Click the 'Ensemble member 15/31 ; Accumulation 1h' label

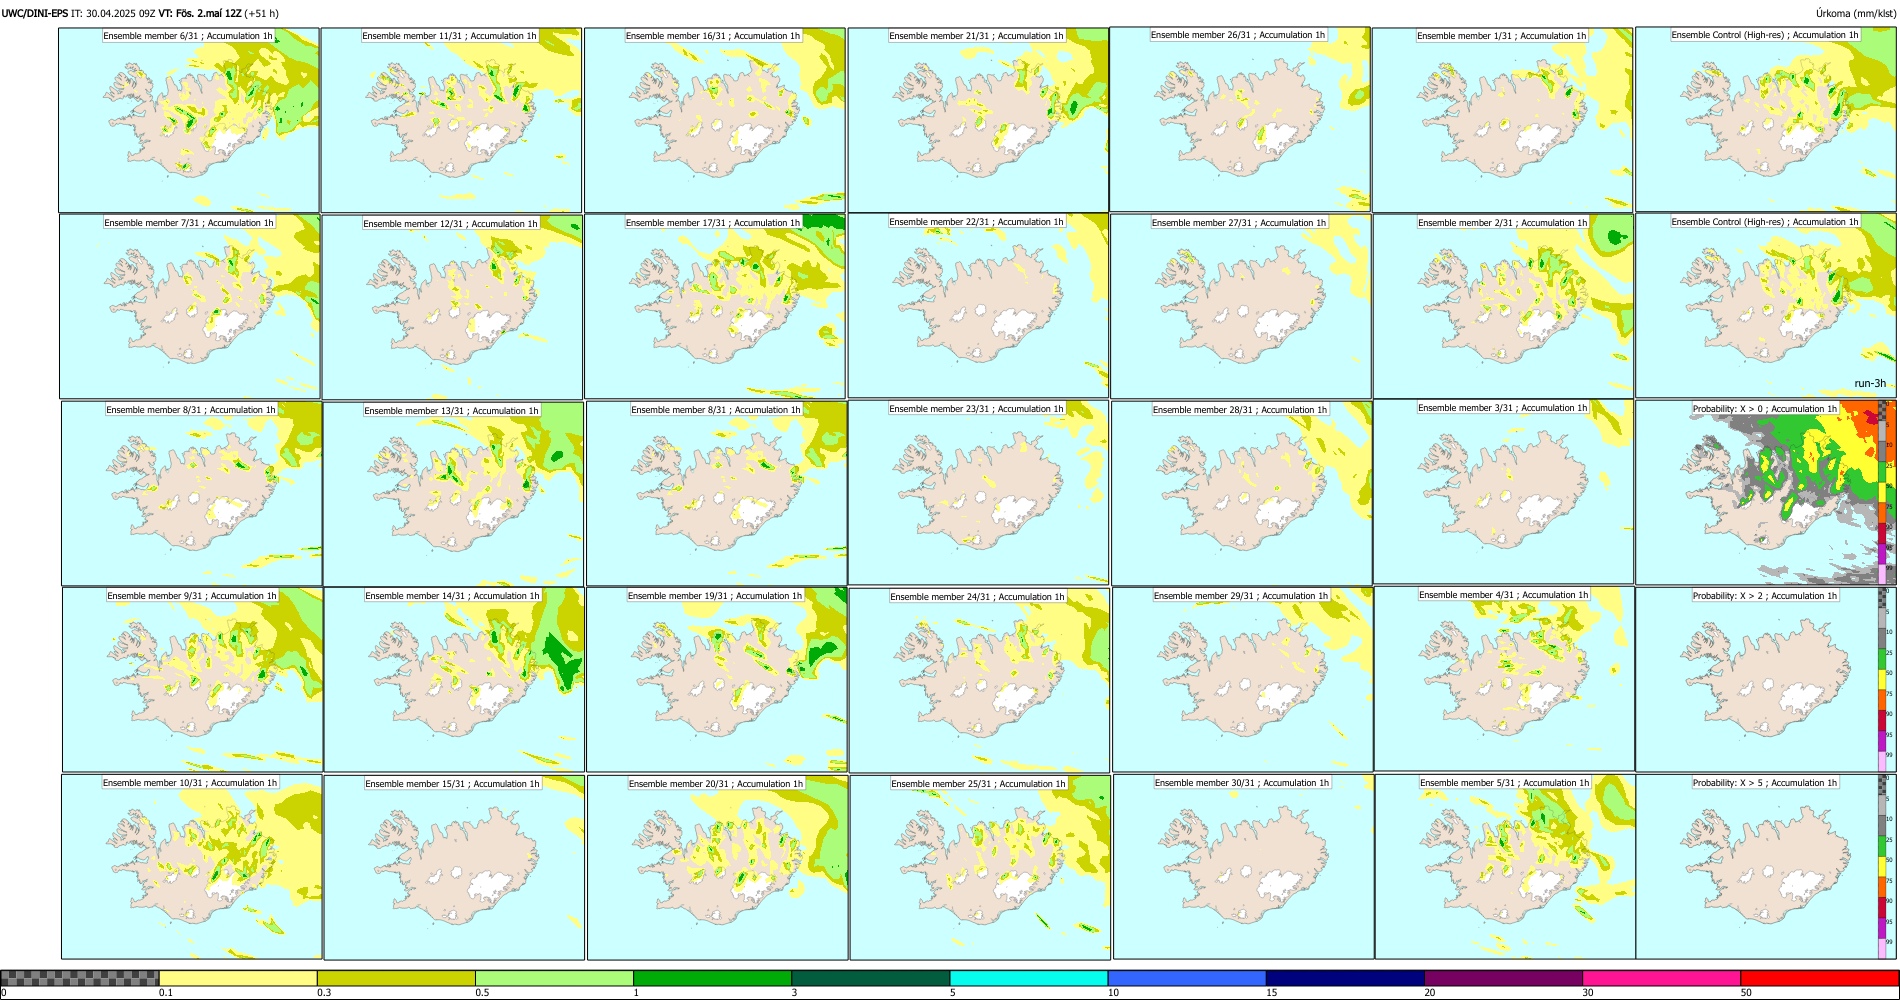452,784
